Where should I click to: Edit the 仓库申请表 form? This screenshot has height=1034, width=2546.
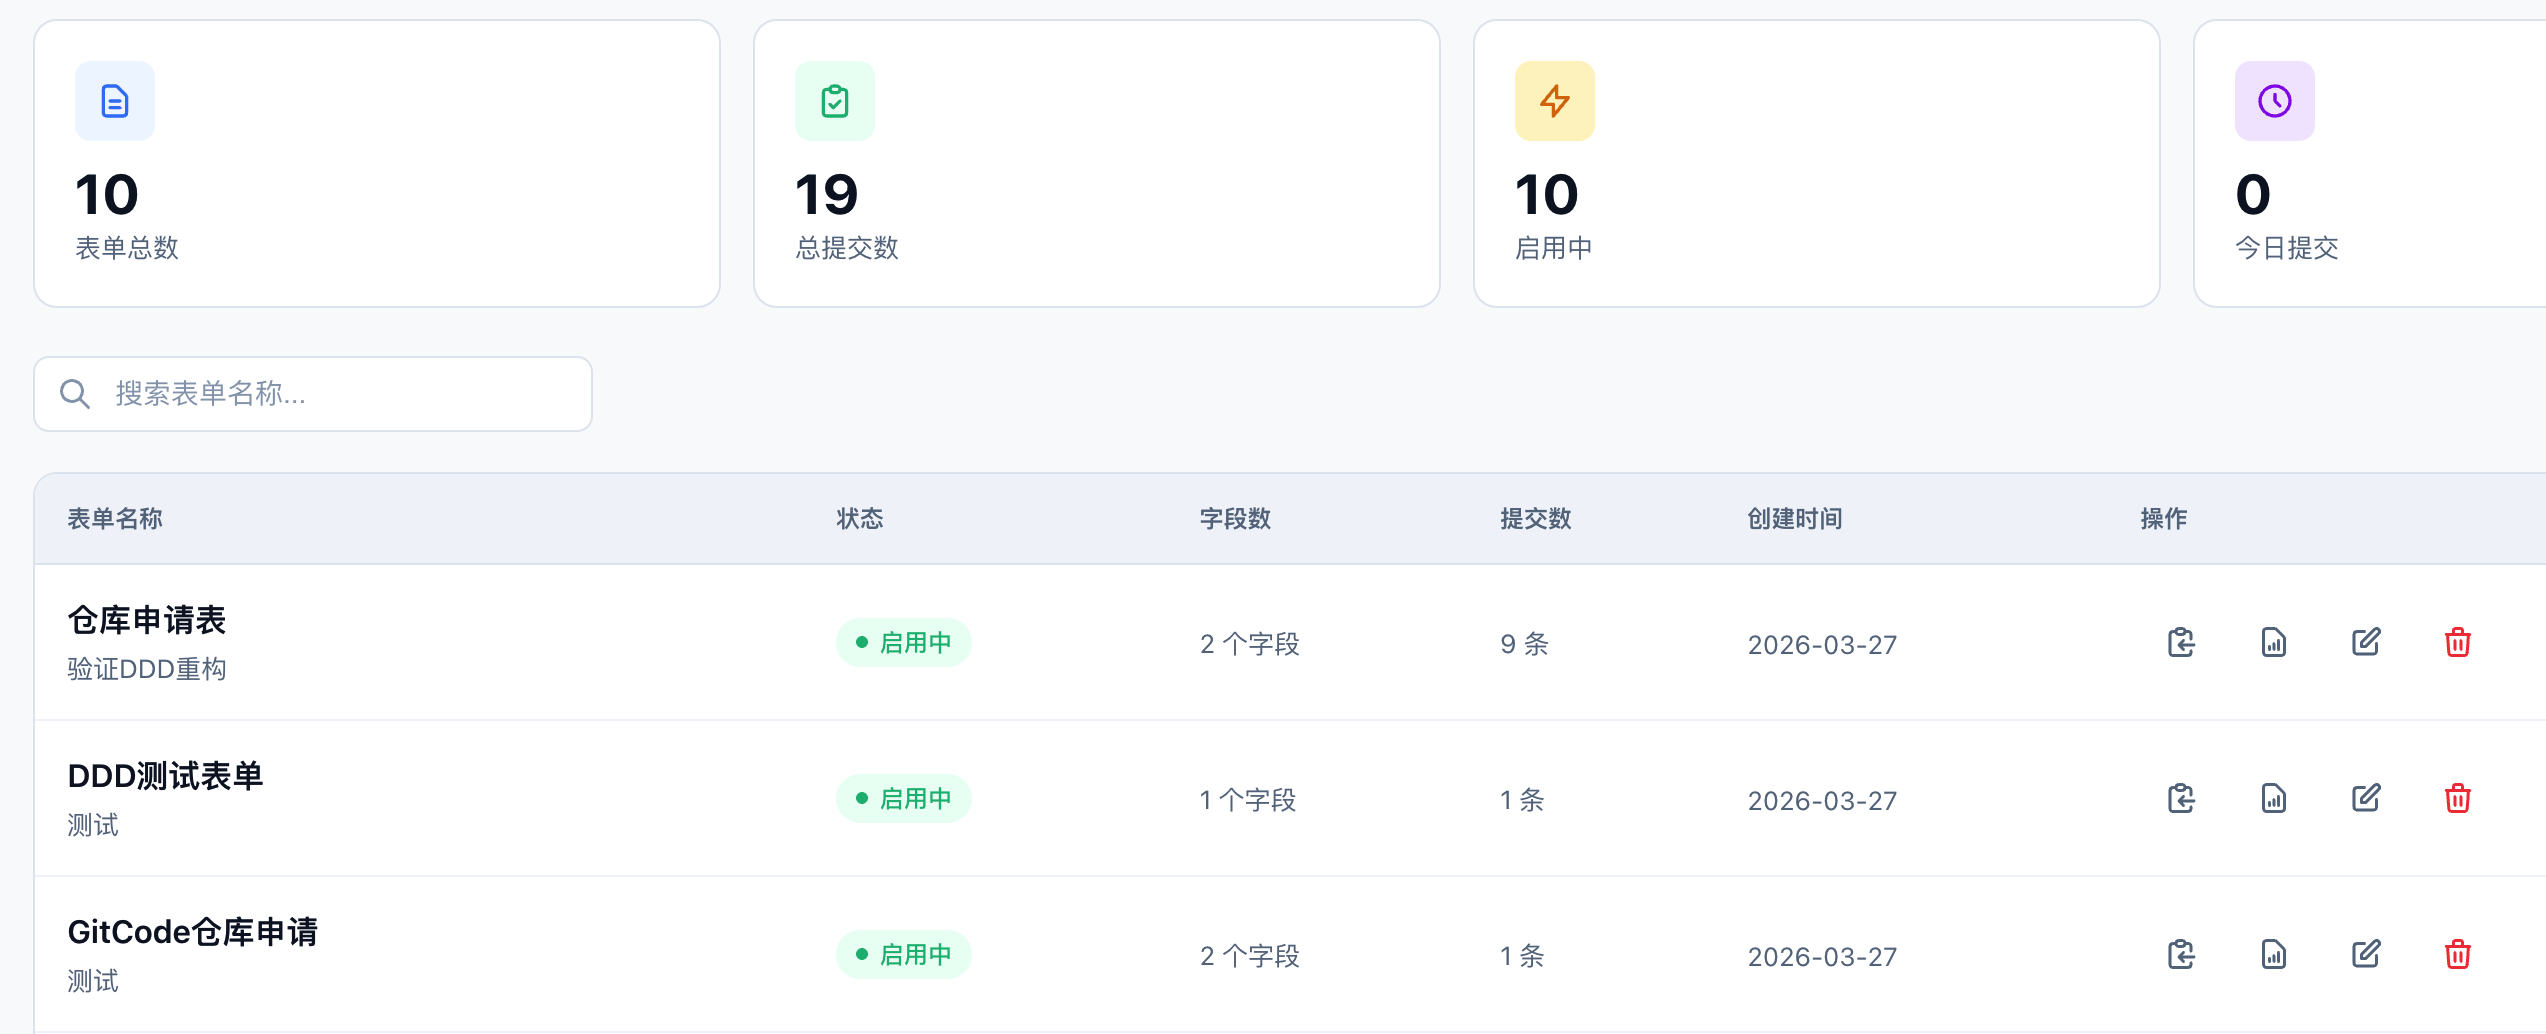[2365, 642]
